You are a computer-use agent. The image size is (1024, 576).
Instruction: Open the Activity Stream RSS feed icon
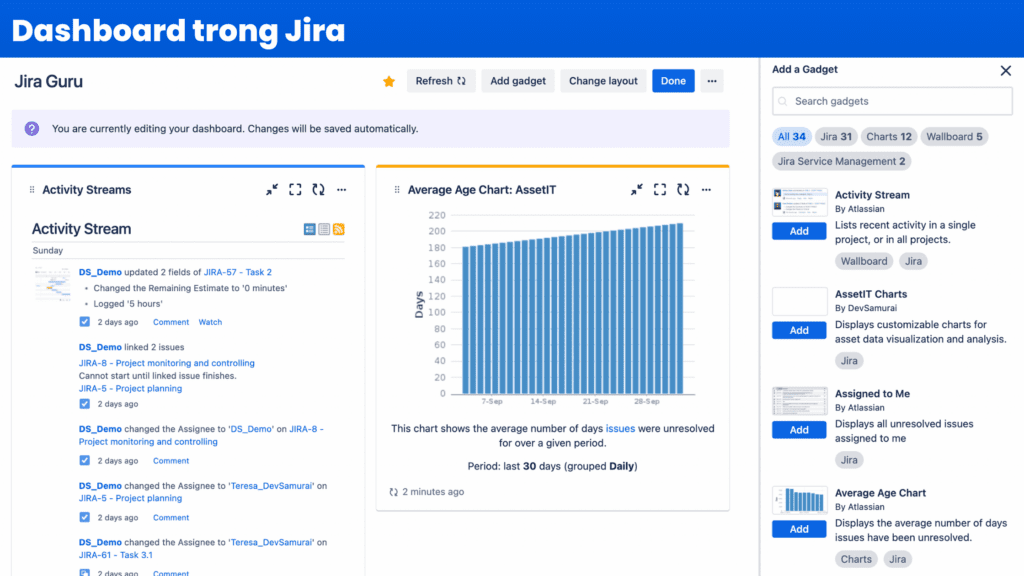click(x=338, y=229)
